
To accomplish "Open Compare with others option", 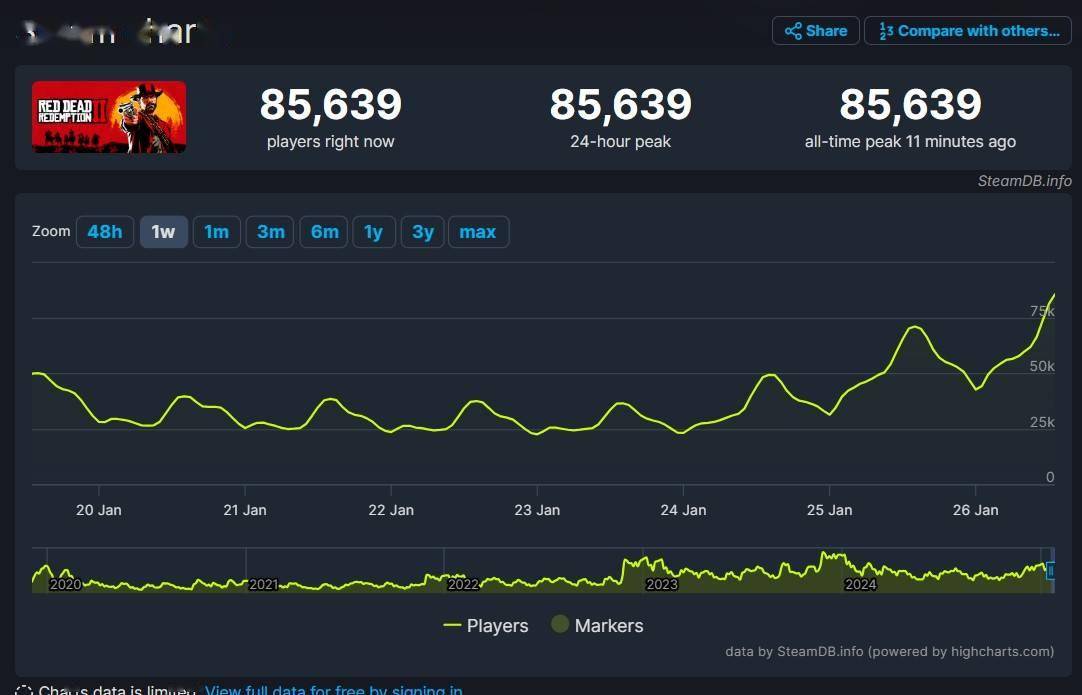I will [968, 31].
